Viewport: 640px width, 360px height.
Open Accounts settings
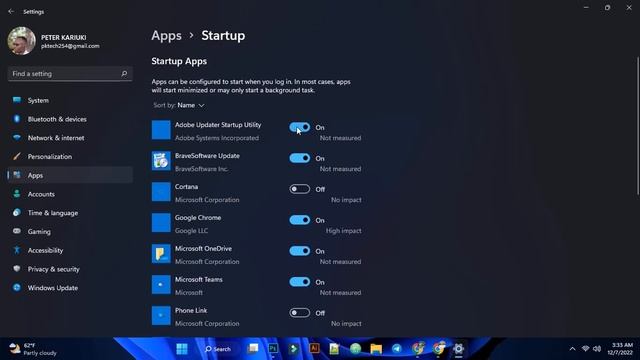(x=70, y=194)
